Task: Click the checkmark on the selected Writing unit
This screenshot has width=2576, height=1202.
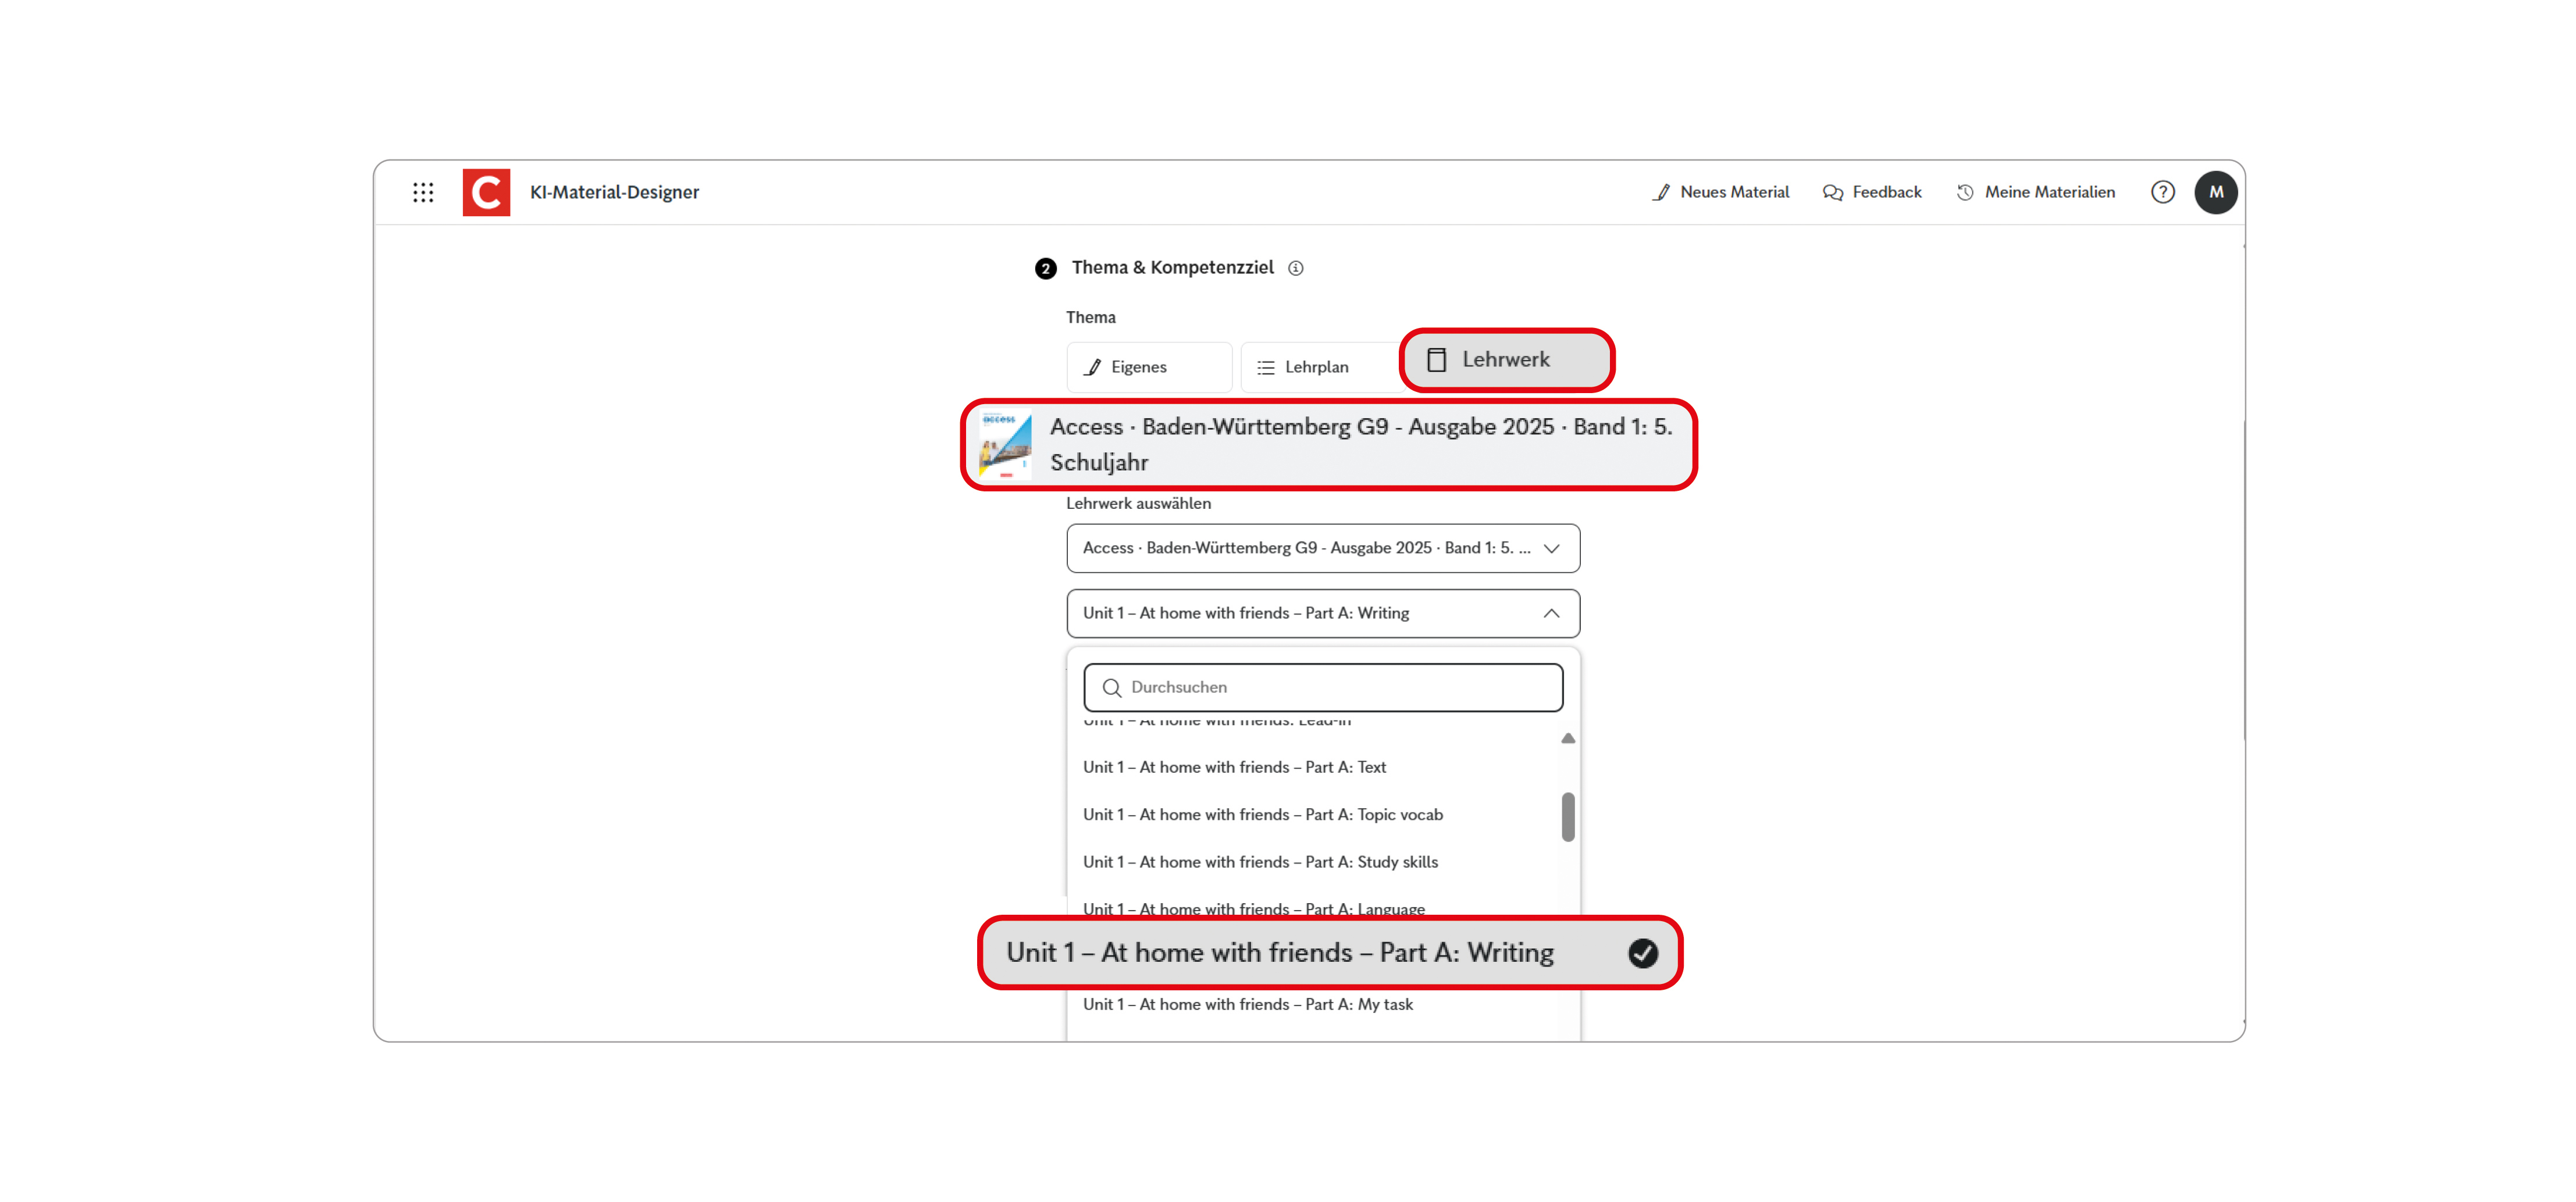Action: tap(1643, 953)
